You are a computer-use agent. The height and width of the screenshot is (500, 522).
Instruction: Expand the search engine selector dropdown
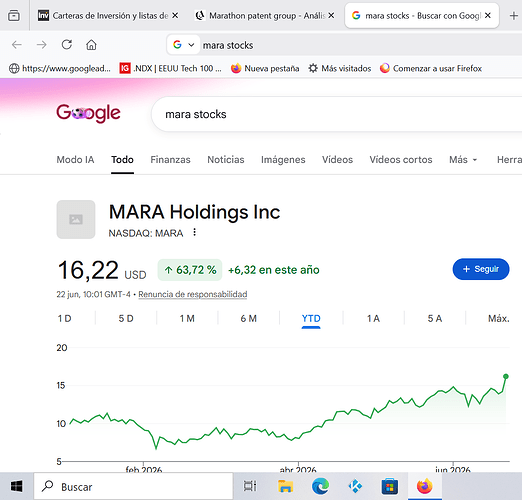[183, 44]
